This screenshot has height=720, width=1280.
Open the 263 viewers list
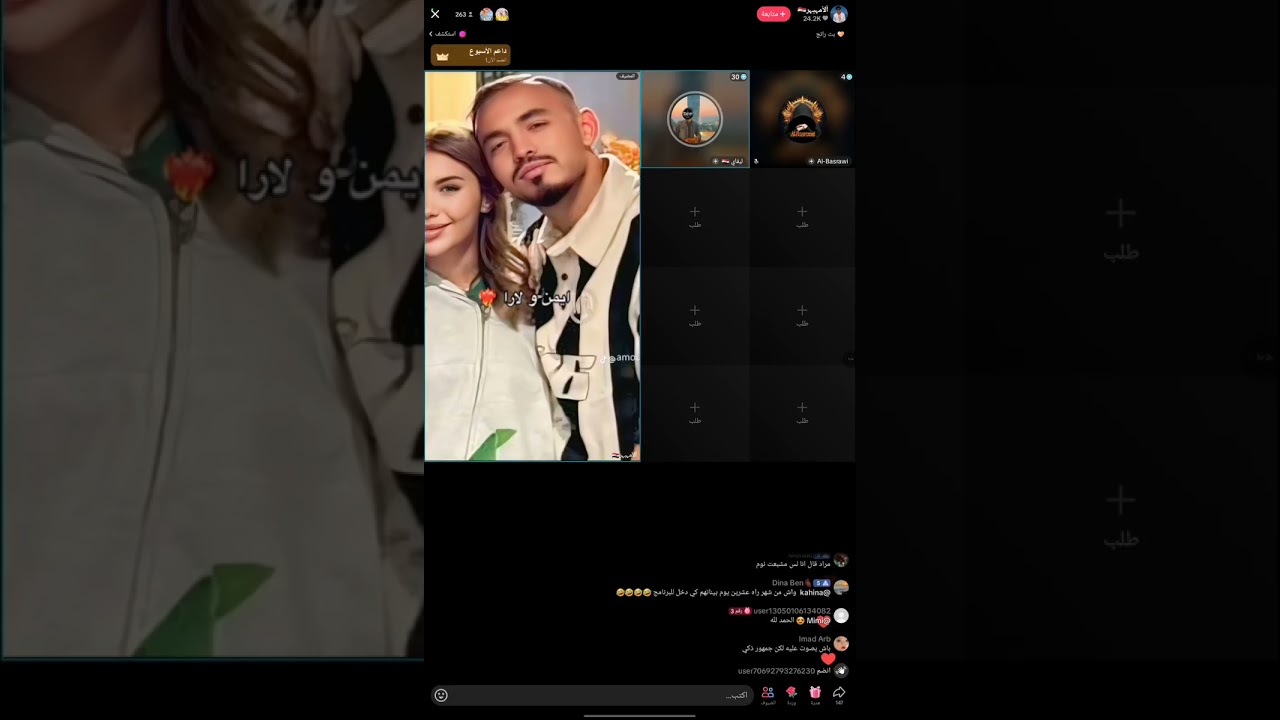[x=463, y=14]
